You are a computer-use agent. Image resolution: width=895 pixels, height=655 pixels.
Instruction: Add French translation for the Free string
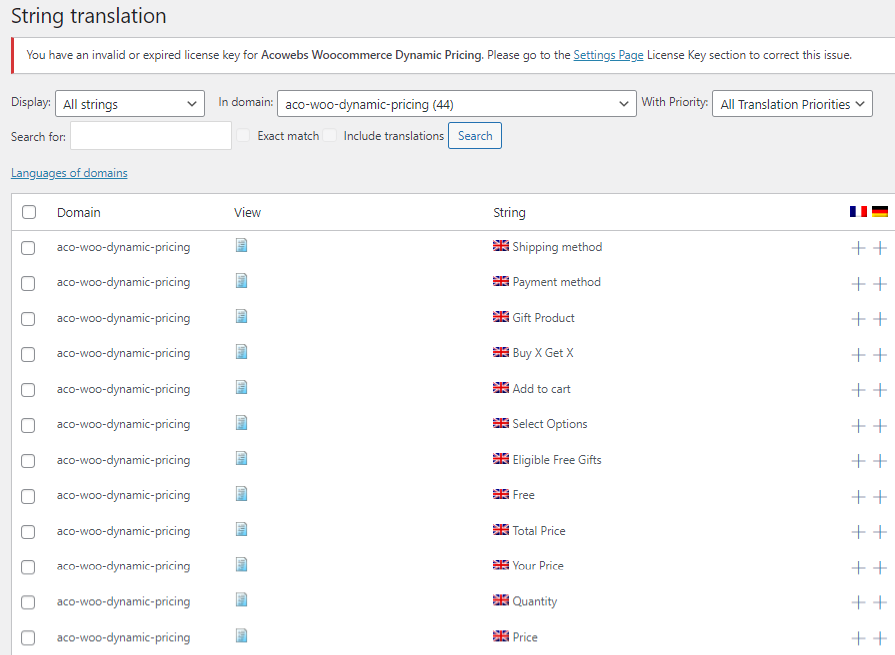[858, 497]
